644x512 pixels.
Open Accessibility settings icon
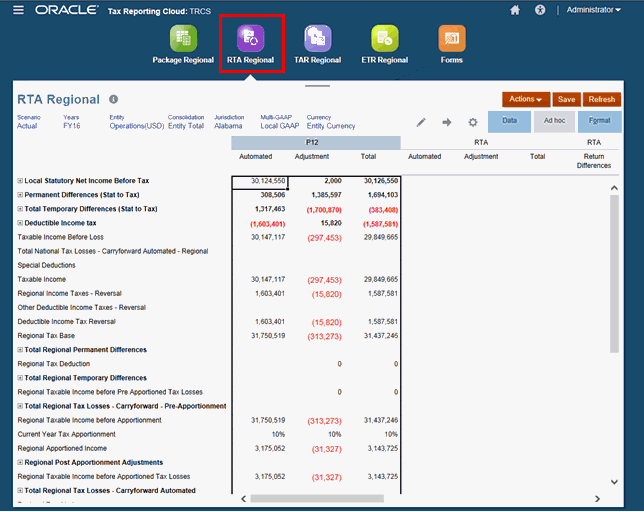pos(540,10)
